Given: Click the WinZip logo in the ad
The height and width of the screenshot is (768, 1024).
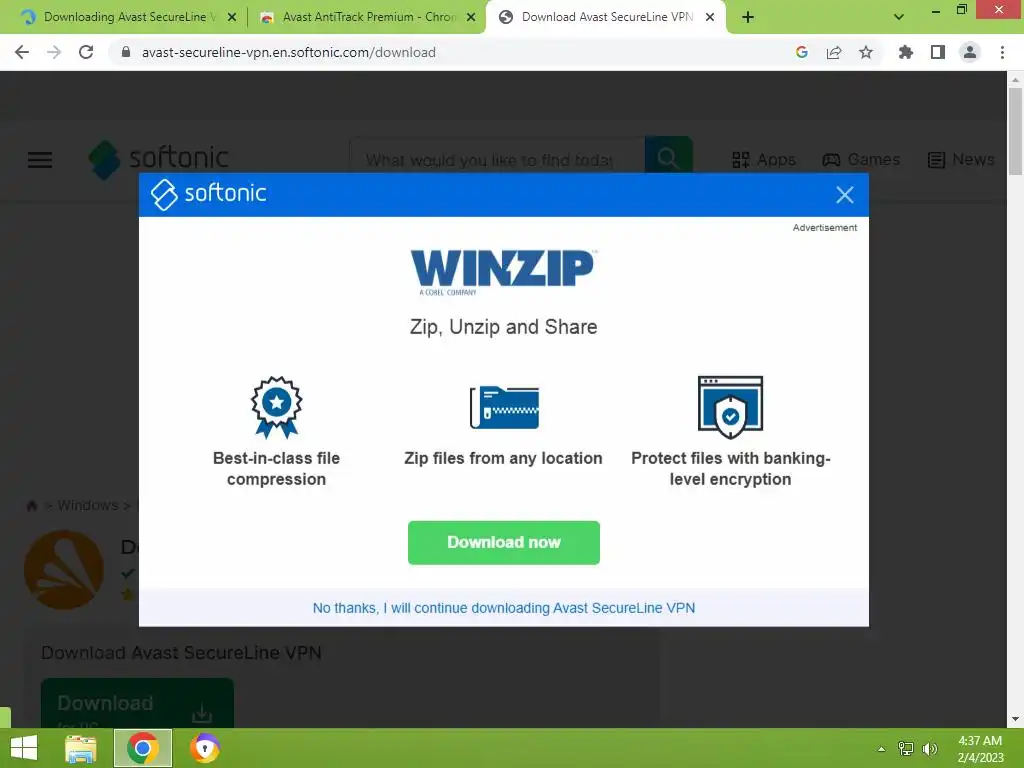Looking at the screenshot, I should pyautogui.click(x=503, y=272).
